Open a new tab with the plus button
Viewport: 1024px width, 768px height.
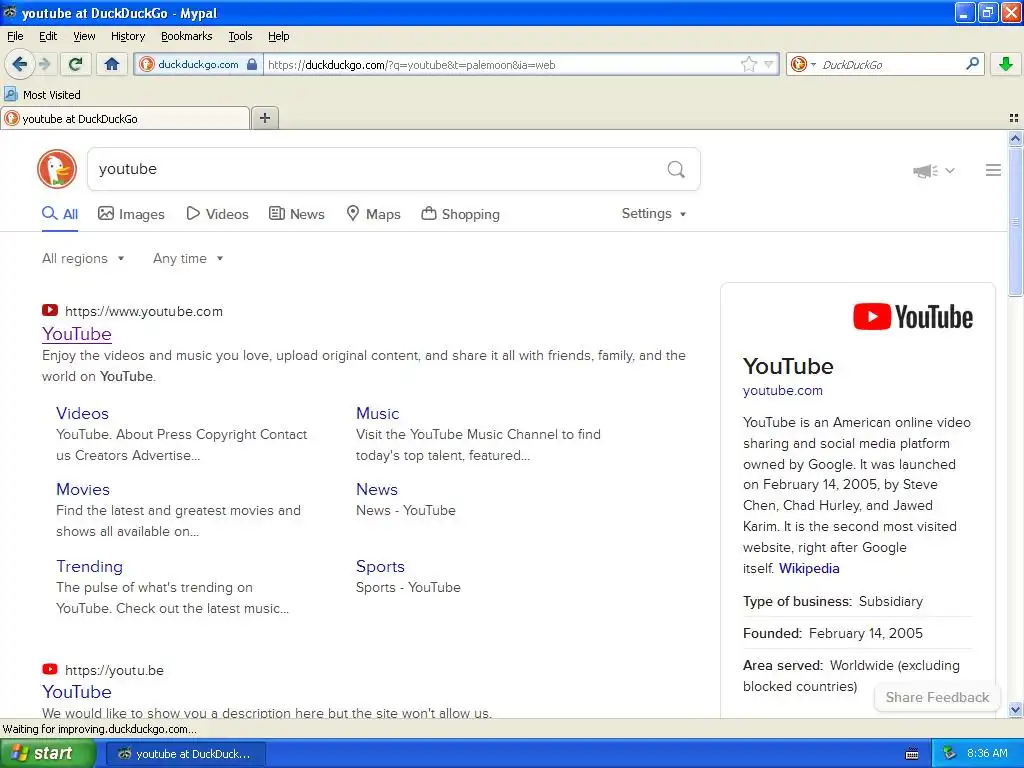265,118
